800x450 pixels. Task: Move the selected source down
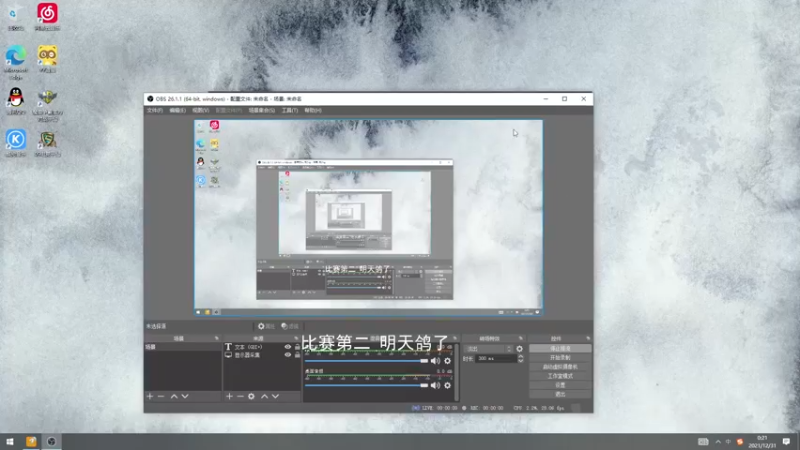(x=276, y=396)
